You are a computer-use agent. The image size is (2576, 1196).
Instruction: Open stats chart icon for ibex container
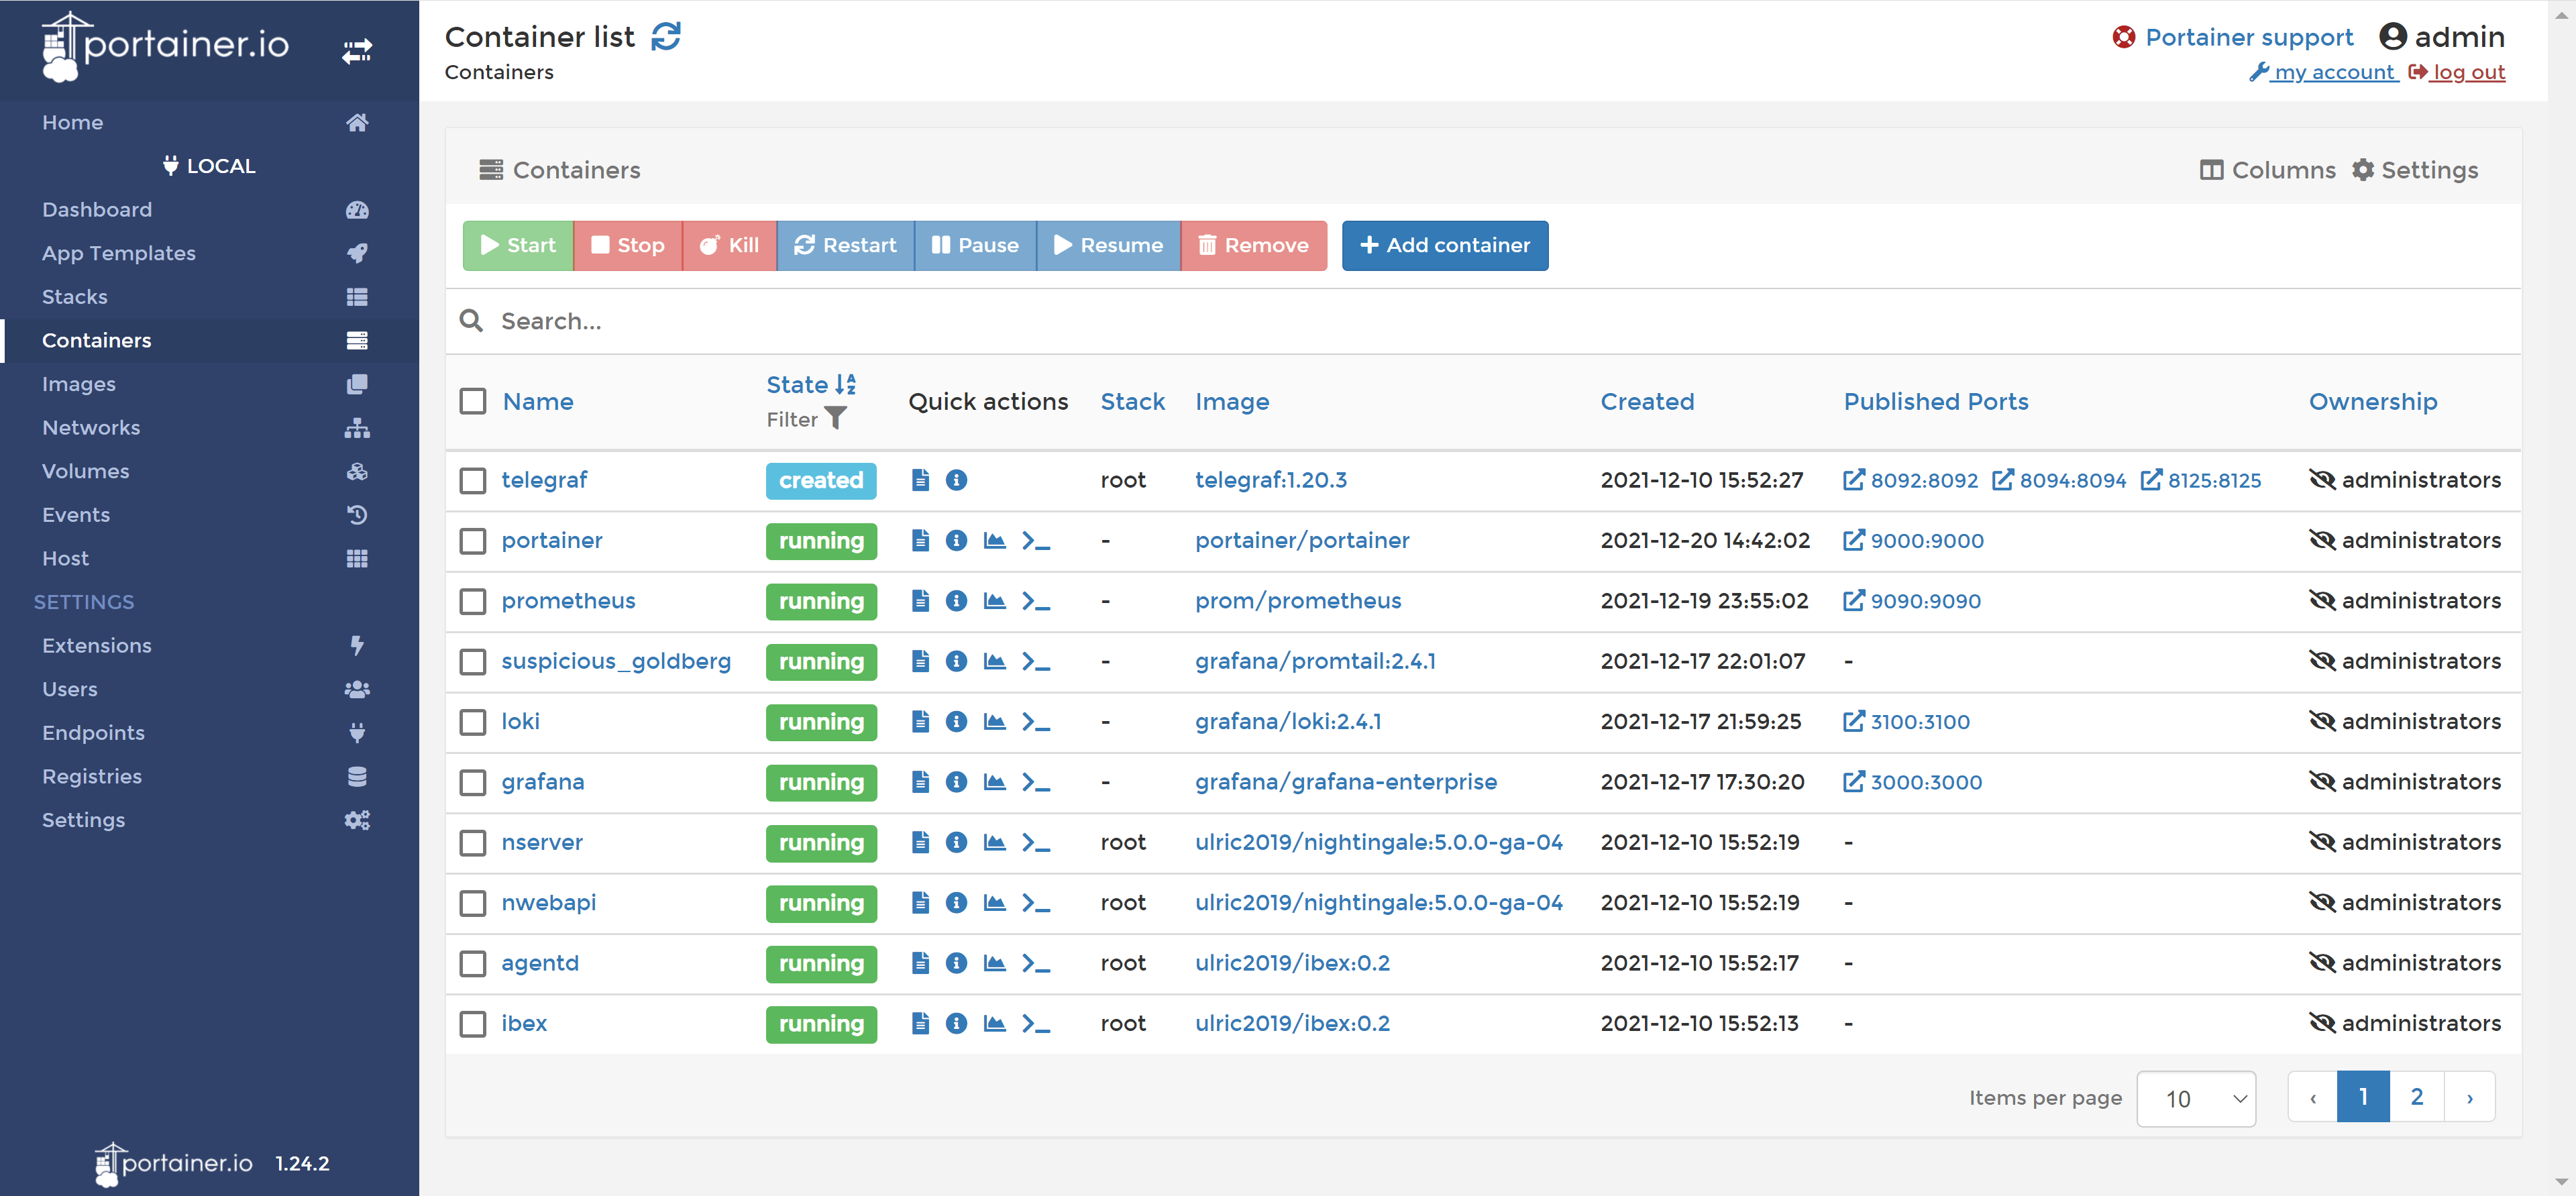(994, 1023)
